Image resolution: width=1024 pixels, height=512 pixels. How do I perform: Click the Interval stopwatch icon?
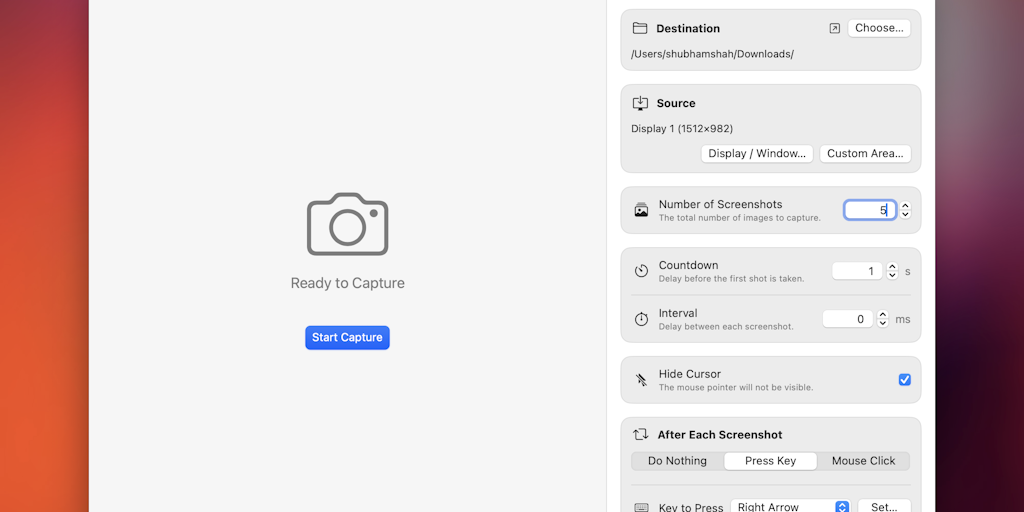pyautogui.click(x=641, y=319)
